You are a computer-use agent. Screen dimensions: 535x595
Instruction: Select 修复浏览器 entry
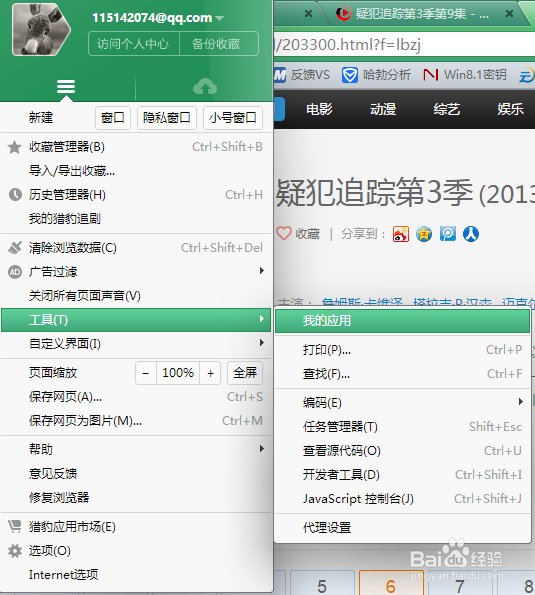[x=136, y=497]
